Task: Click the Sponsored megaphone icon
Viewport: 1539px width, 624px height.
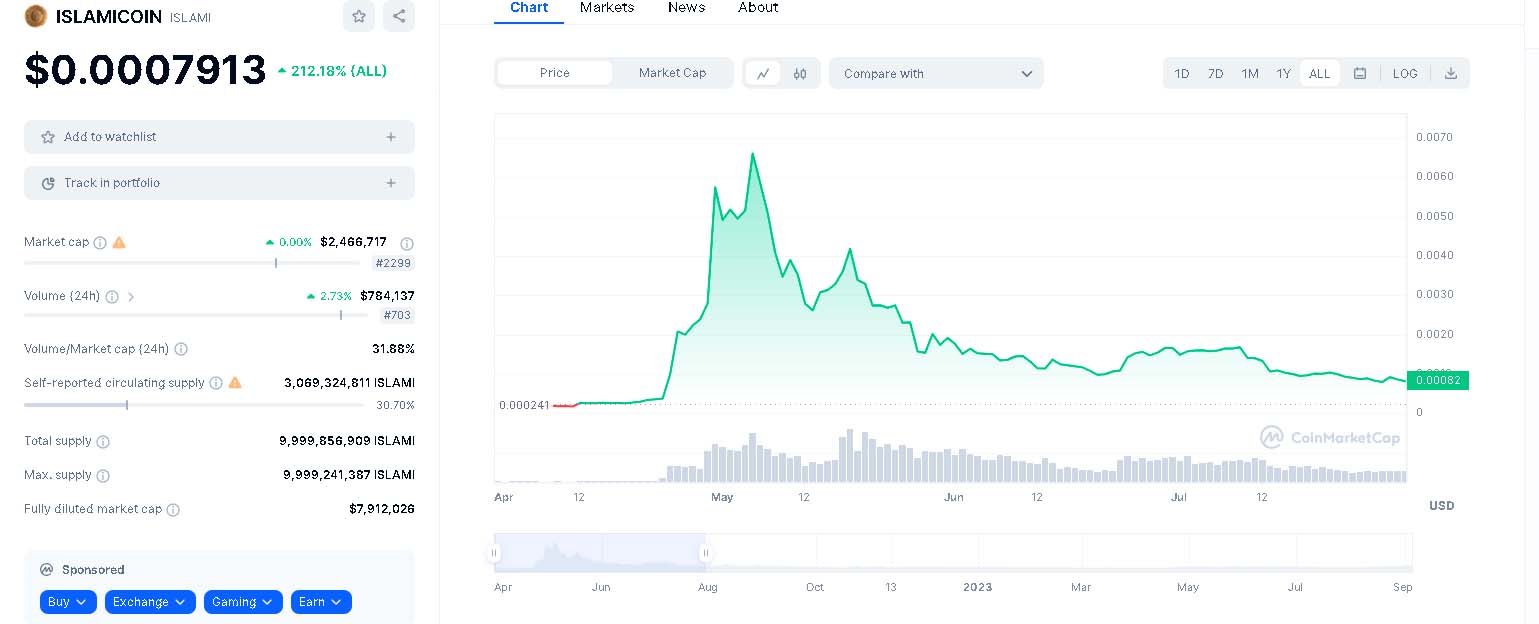Action: (46, 570)
